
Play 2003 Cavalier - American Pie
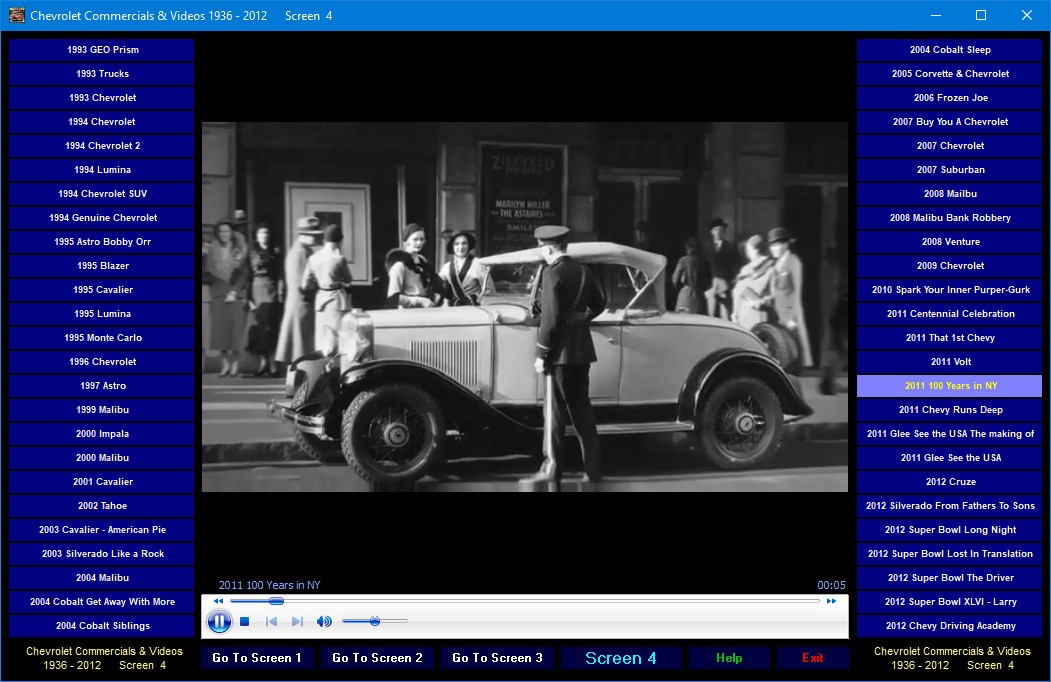[102, 530]
